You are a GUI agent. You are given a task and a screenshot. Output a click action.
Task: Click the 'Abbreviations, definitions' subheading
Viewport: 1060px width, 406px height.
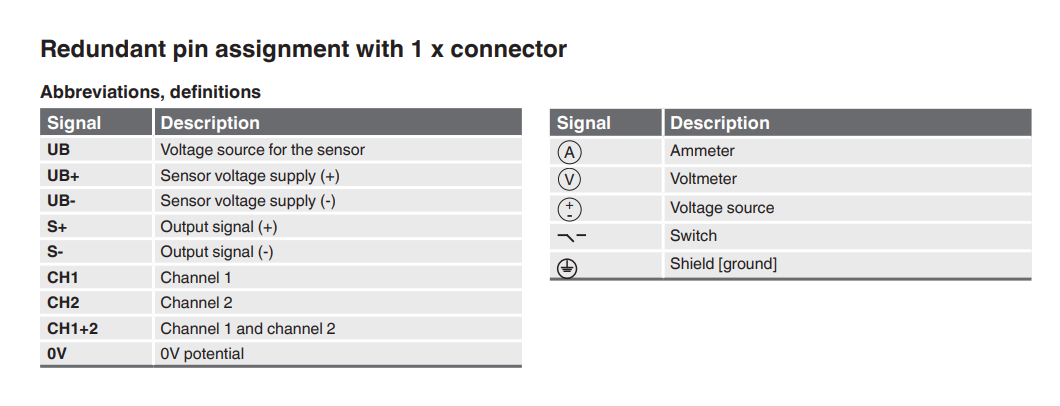coord(150,92)
